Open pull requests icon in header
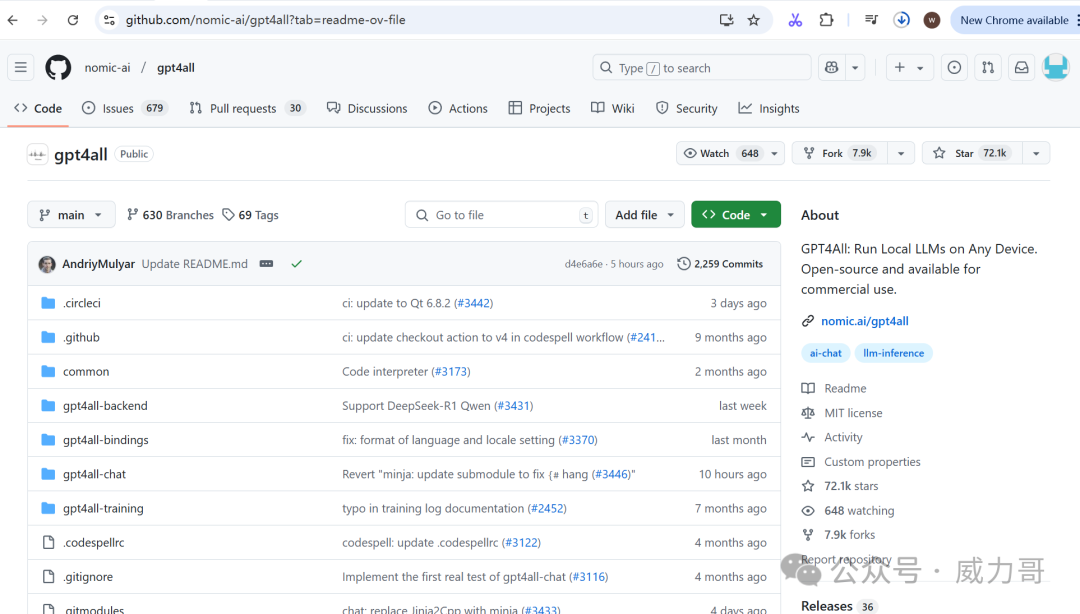The width and height of the screenshot is (1080, 614). (x=988, y=68)
